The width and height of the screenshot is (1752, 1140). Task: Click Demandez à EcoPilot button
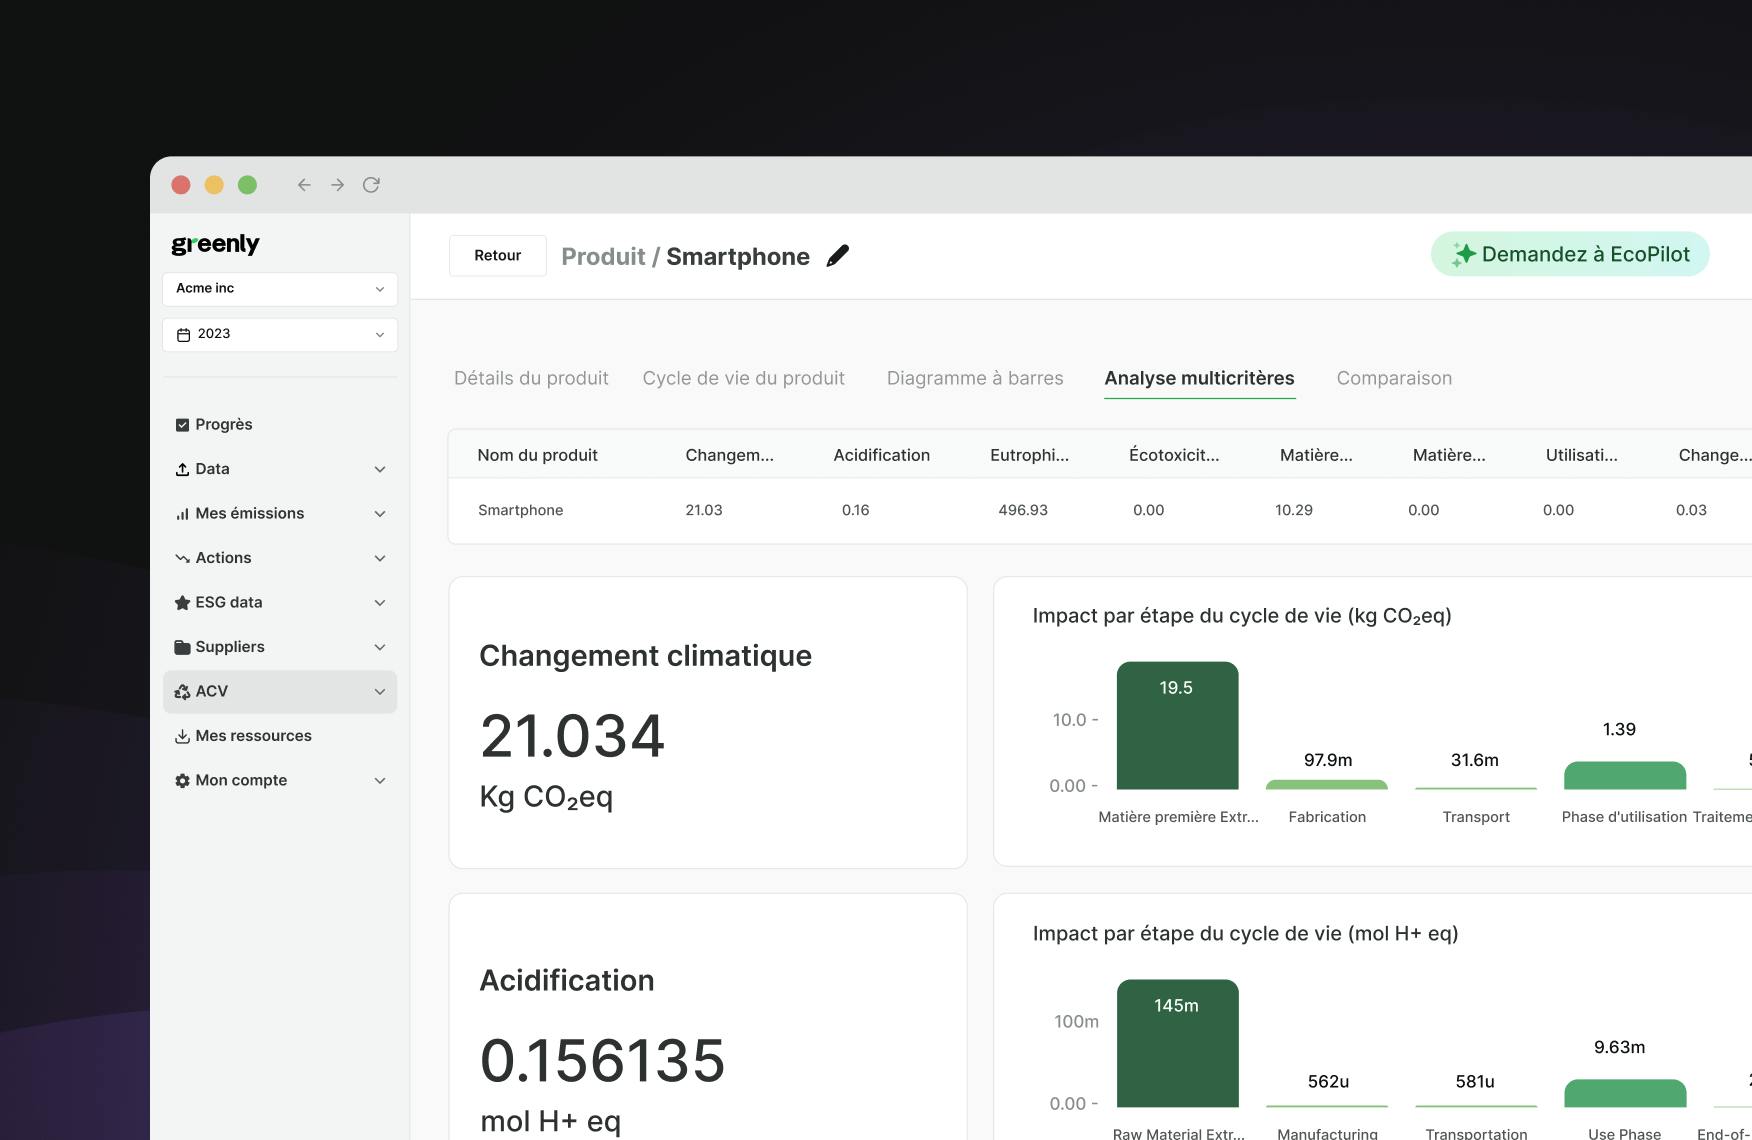[1570, 254]
